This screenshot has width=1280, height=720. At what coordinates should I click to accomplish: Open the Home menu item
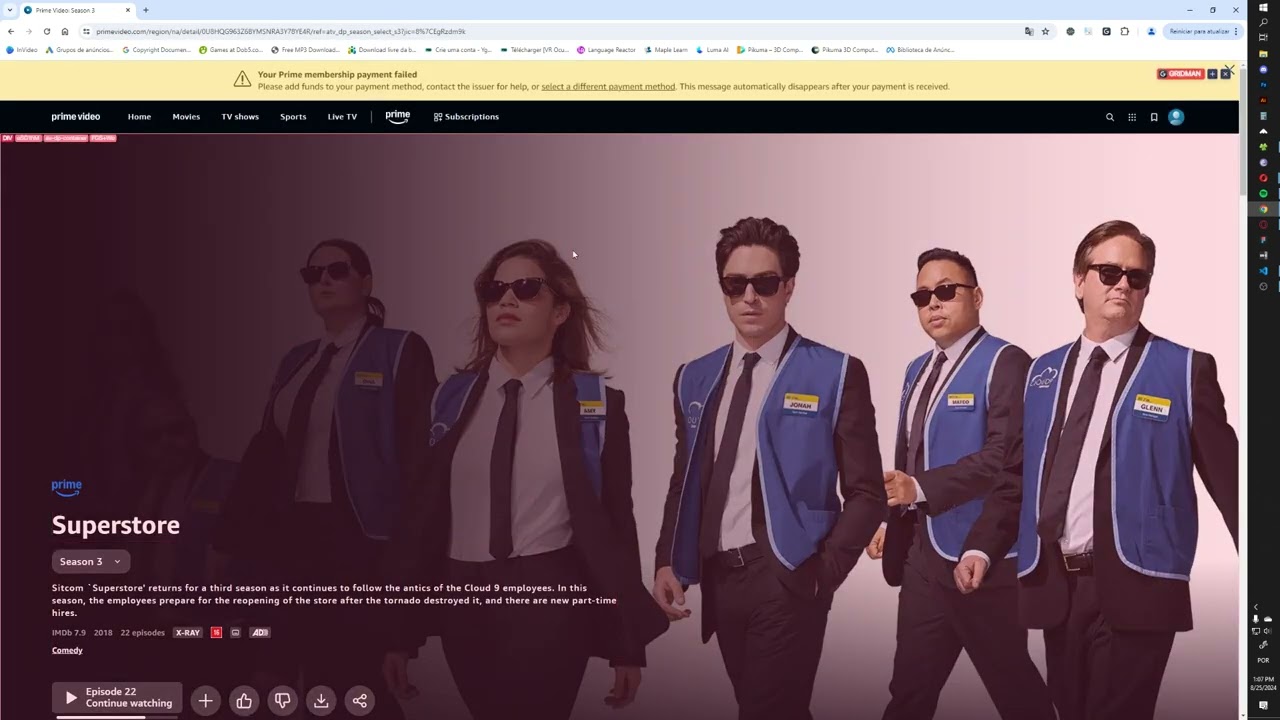tap(139, 117)
